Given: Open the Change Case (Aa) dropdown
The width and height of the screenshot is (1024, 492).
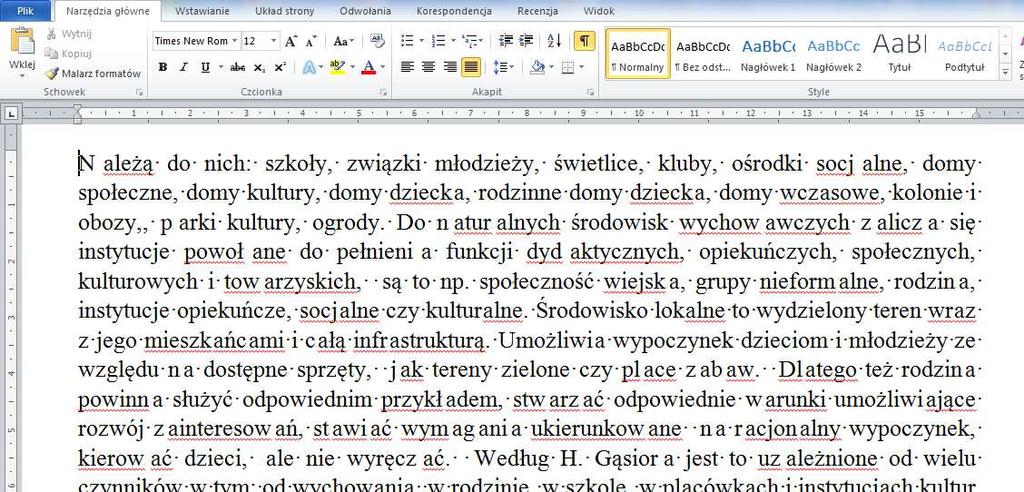Looking at the screenshot, I should click(344, 41).
